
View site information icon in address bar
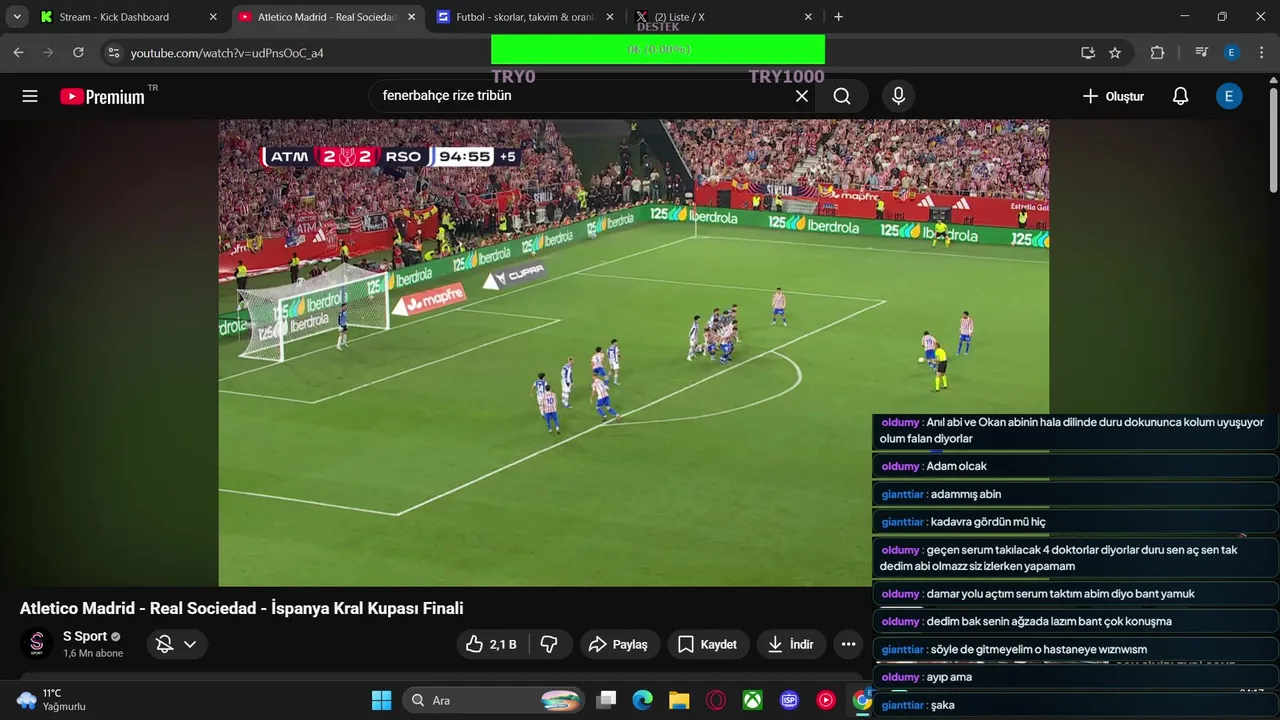point(114,53)
